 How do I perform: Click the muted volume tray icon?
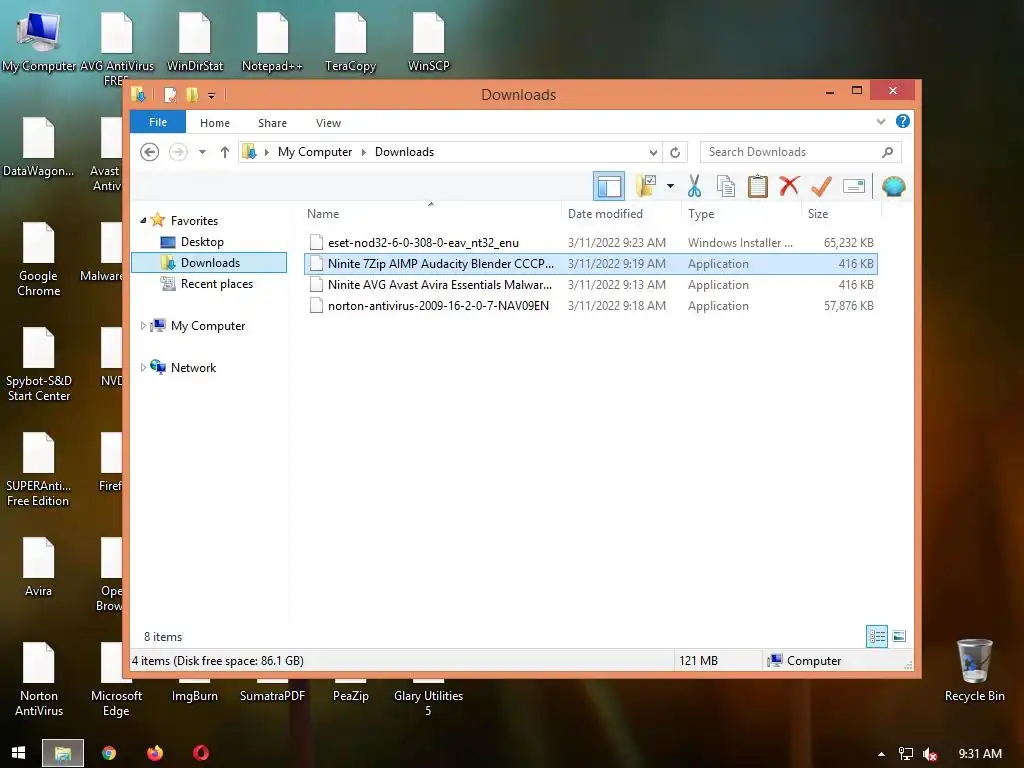click(x=930, y=754)
